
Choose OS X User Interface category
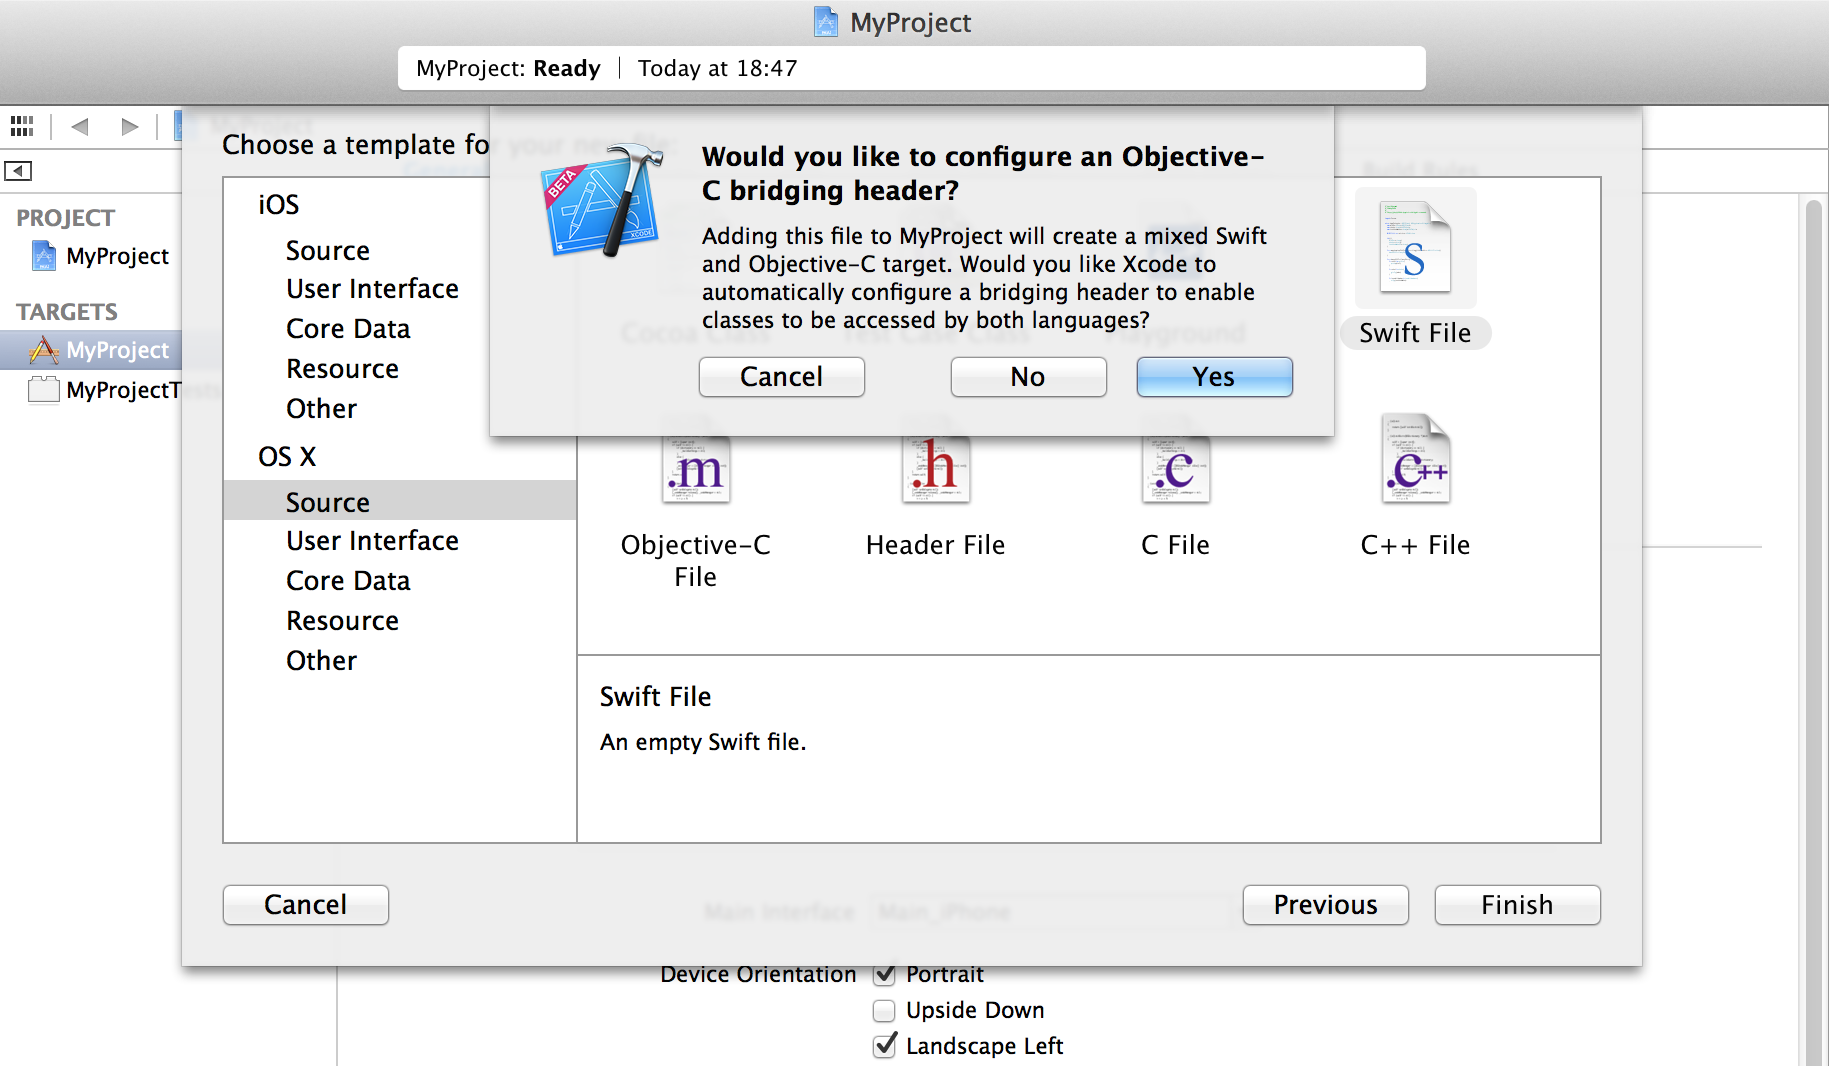coord(372,541)
